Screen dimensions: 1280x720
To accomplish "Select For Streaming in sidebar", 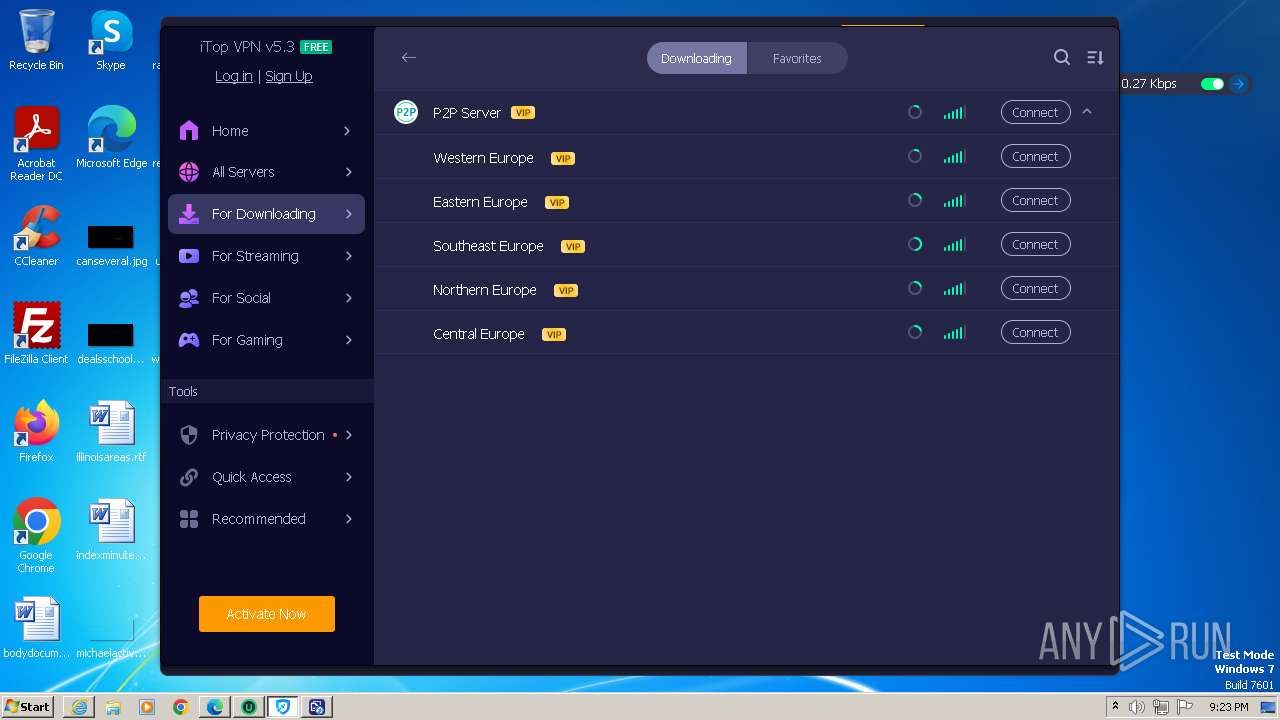I will tap(266, 256).
